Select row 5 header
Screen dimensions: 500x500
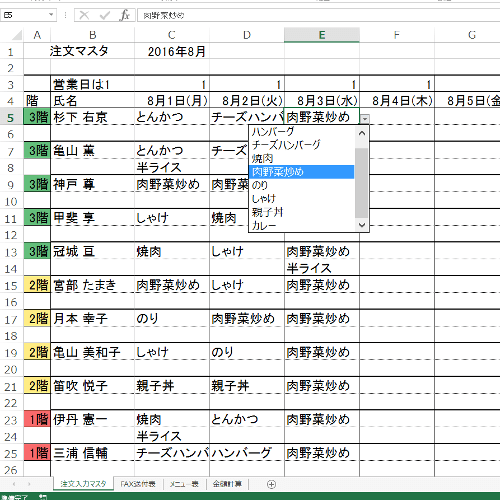[11, 117]
